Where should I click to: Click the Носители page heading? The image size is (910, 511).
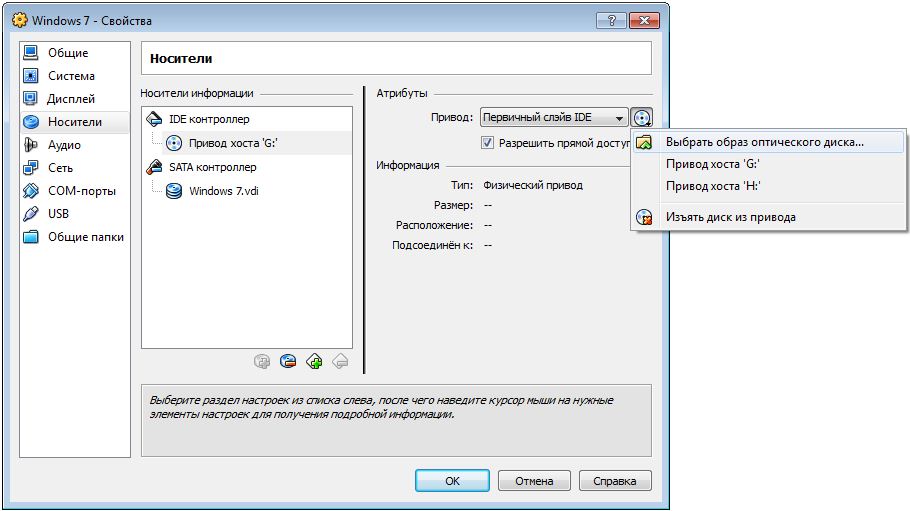[x=181, y=59]
